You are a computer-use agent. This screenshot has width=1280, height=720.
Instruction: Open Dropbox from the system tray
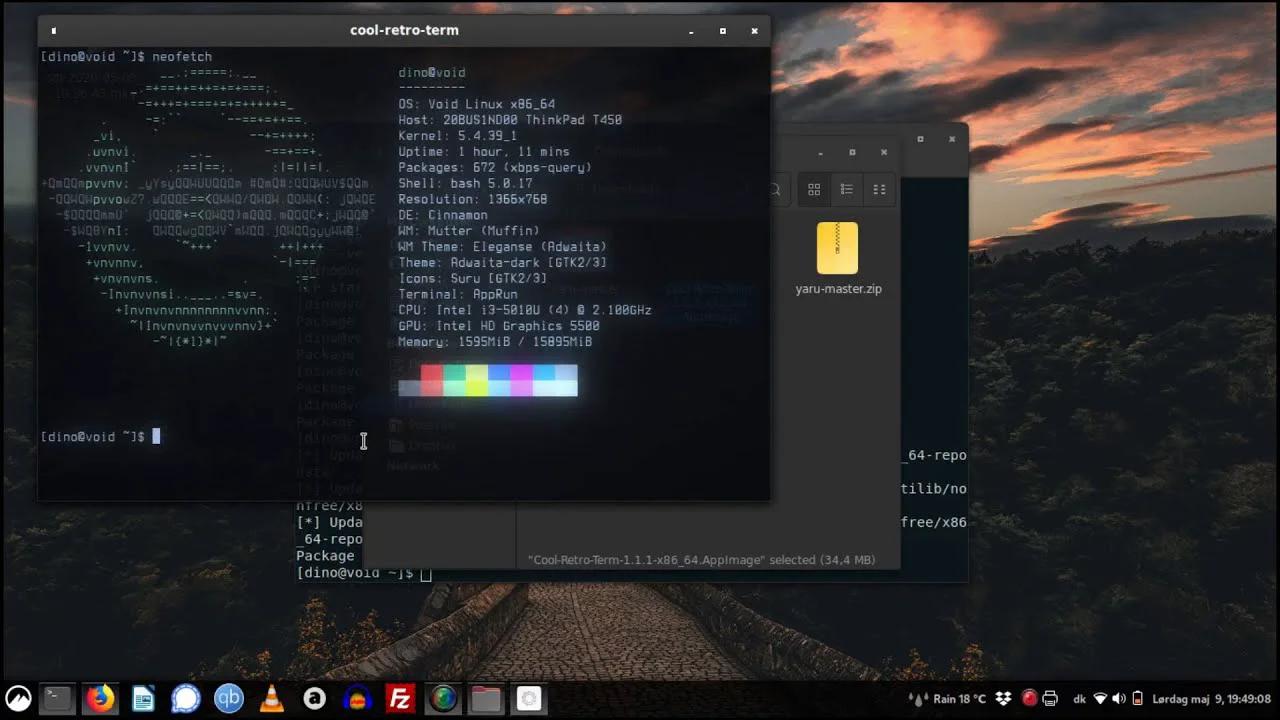[x=1002, y=698]
